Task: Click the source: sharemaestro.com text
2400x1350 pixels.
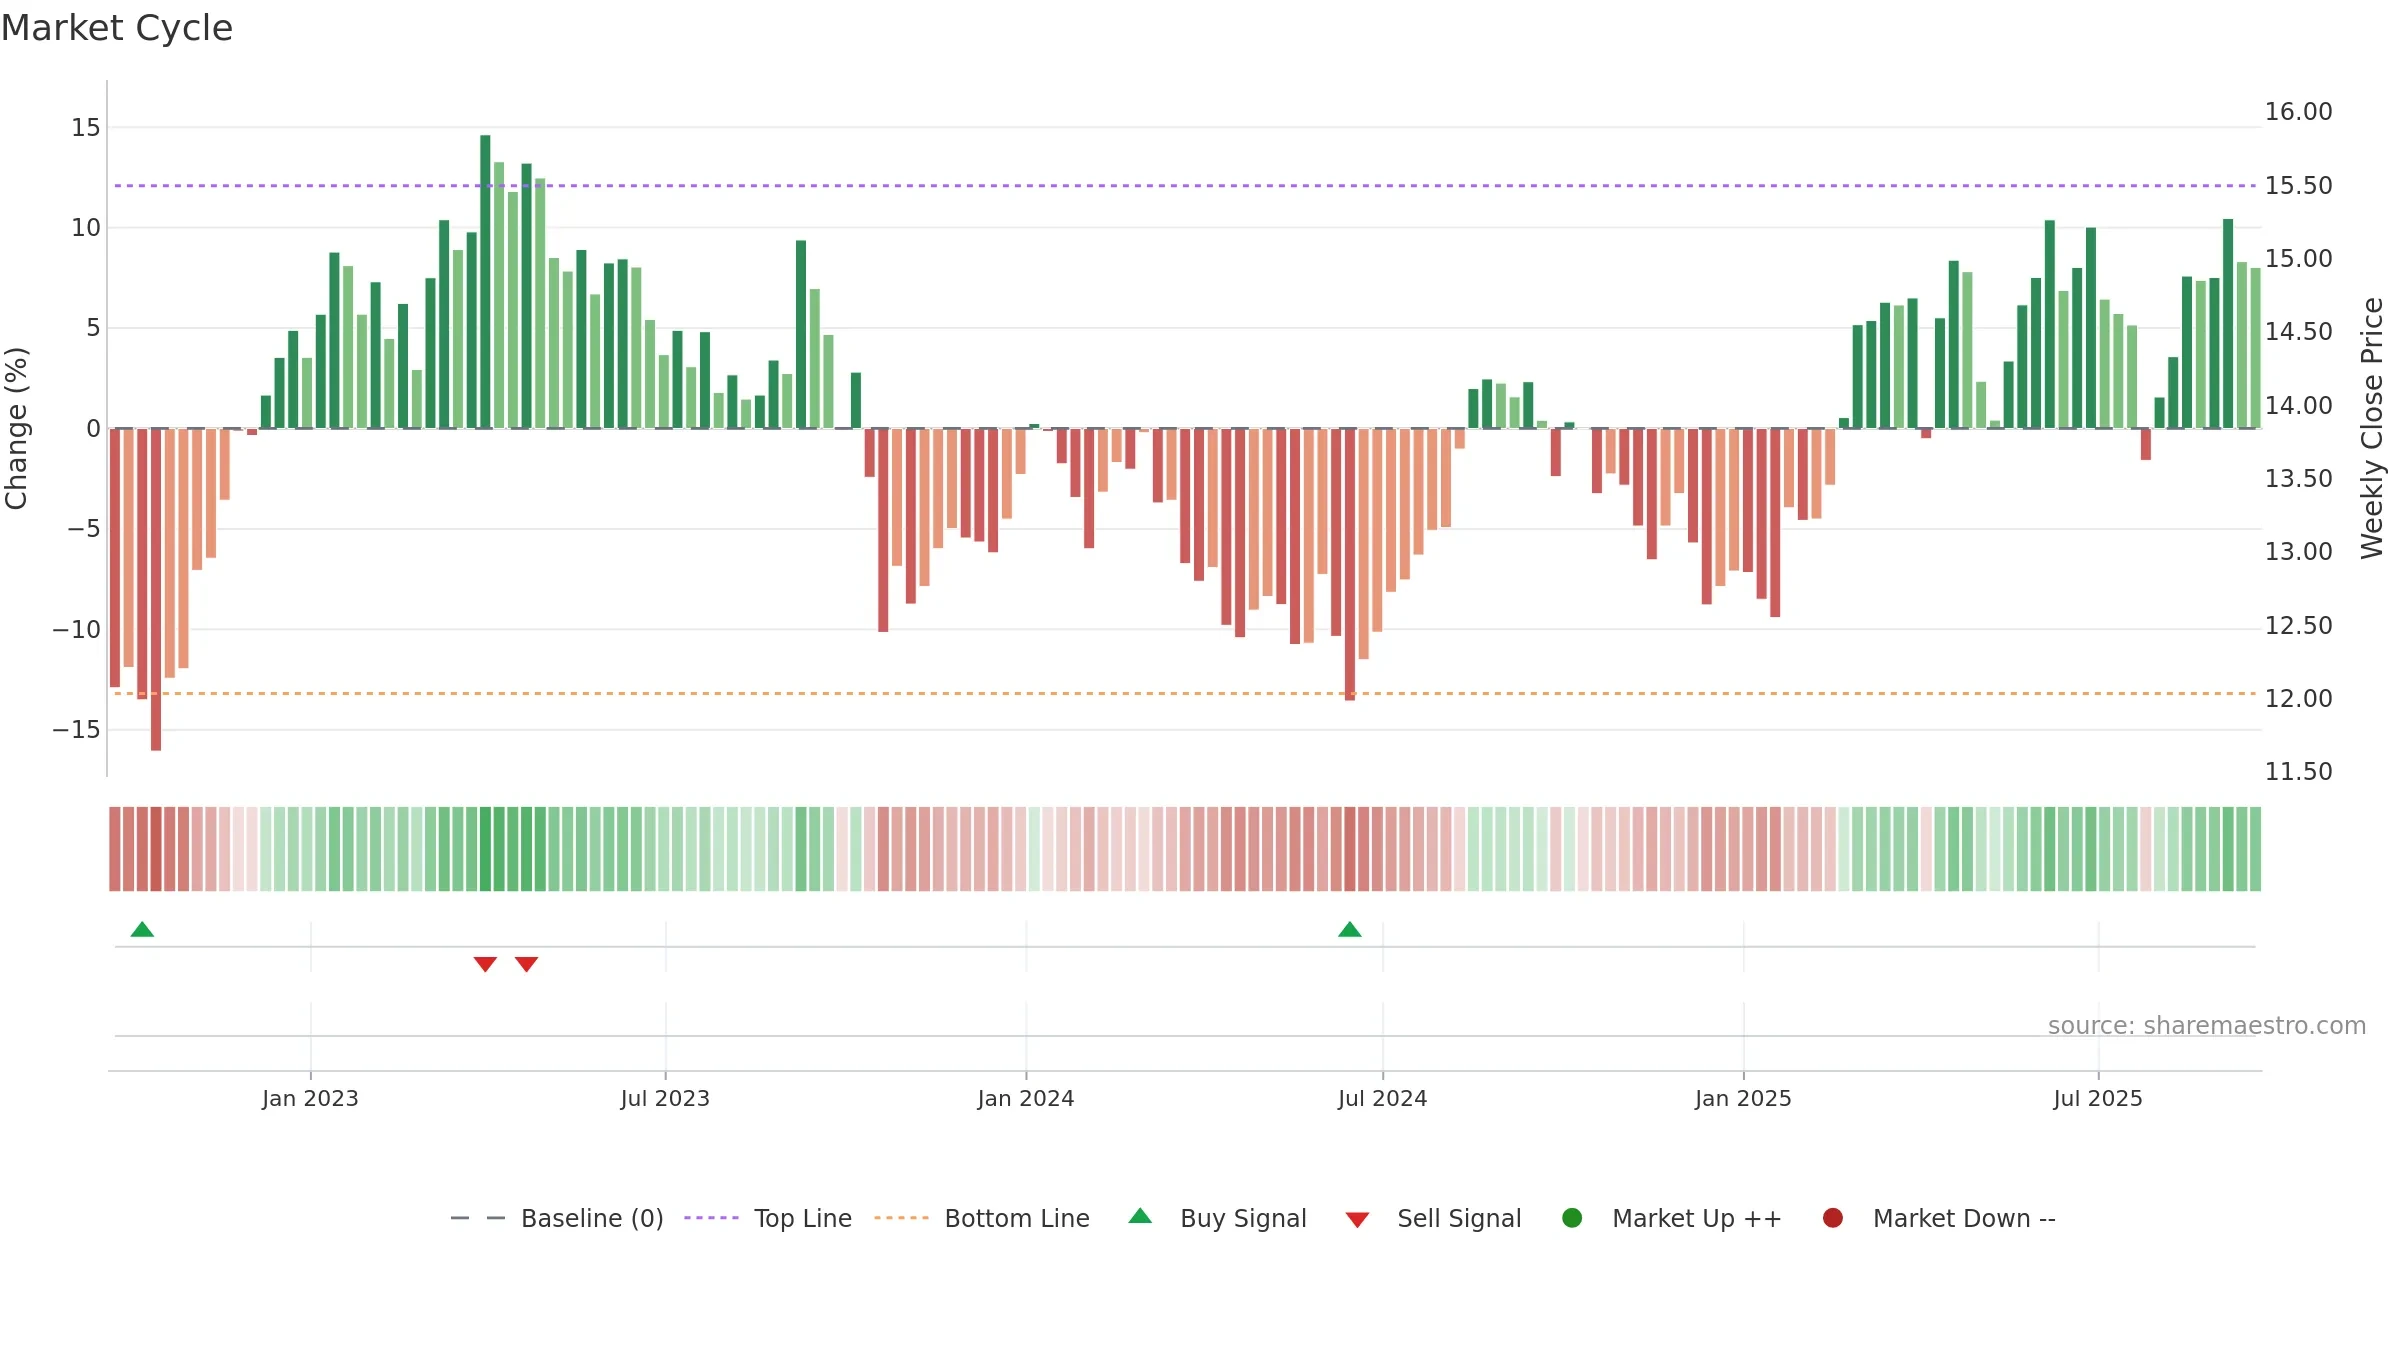Action: tap(2207, 1026)
